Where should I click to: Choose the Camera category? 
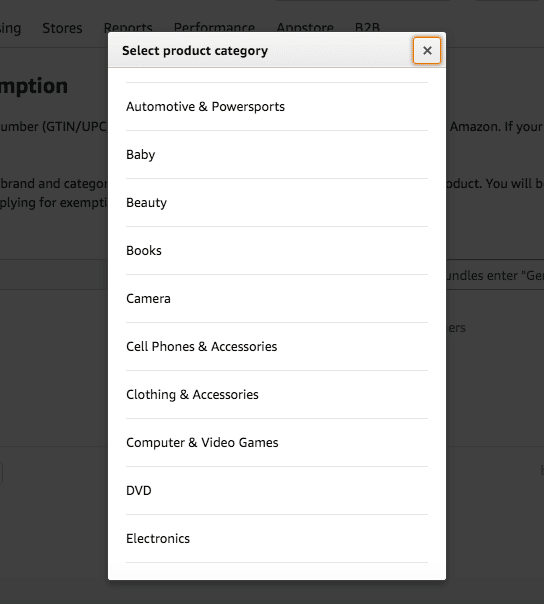pyautogui.click(x=277, y=299)
